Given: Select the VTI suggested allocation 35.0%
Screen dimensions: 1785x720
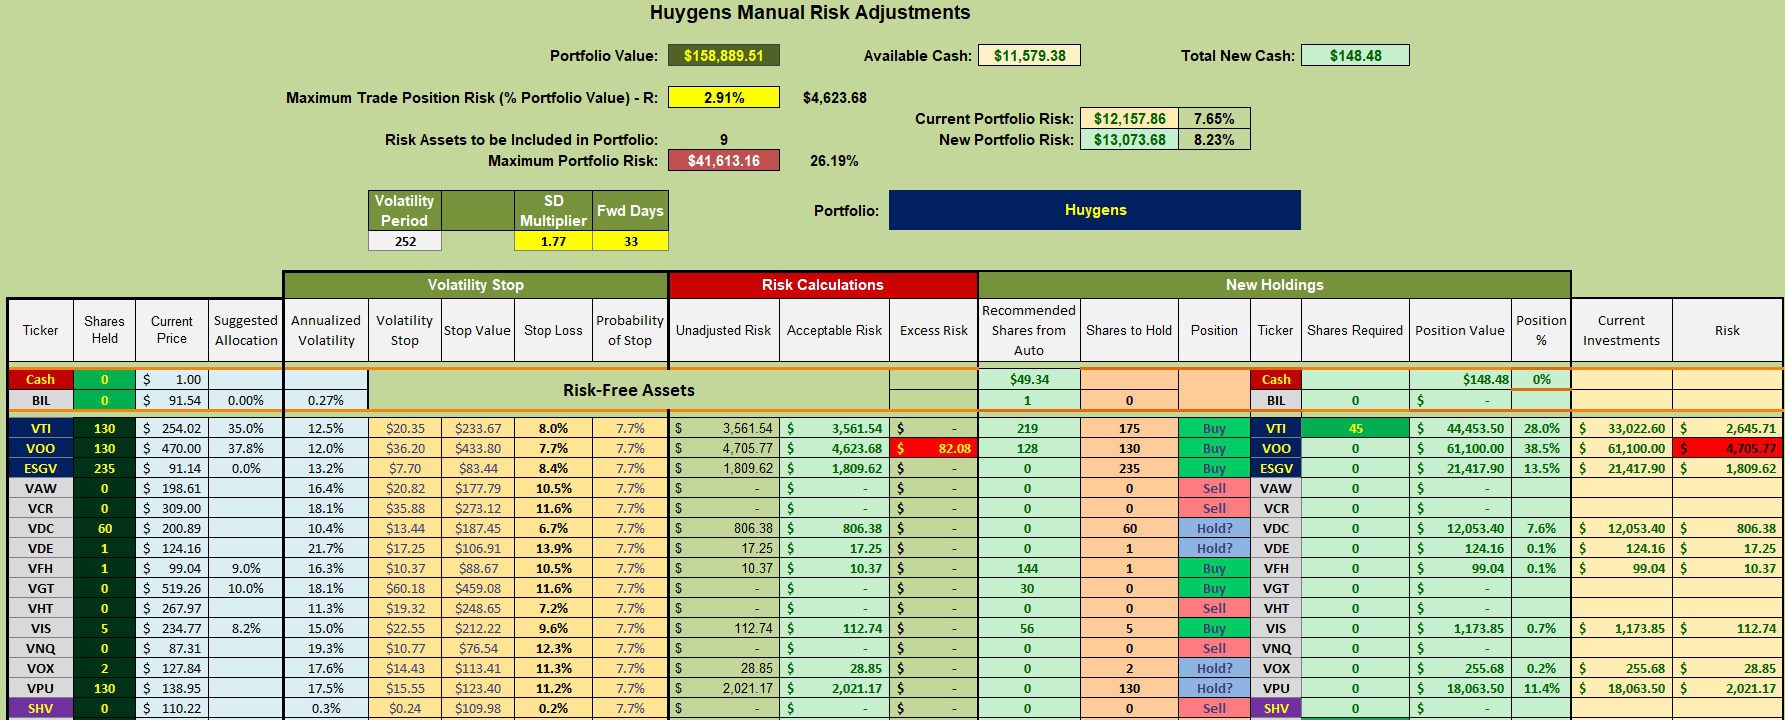Looking at the screenshot, I should (x=245, y=428).
